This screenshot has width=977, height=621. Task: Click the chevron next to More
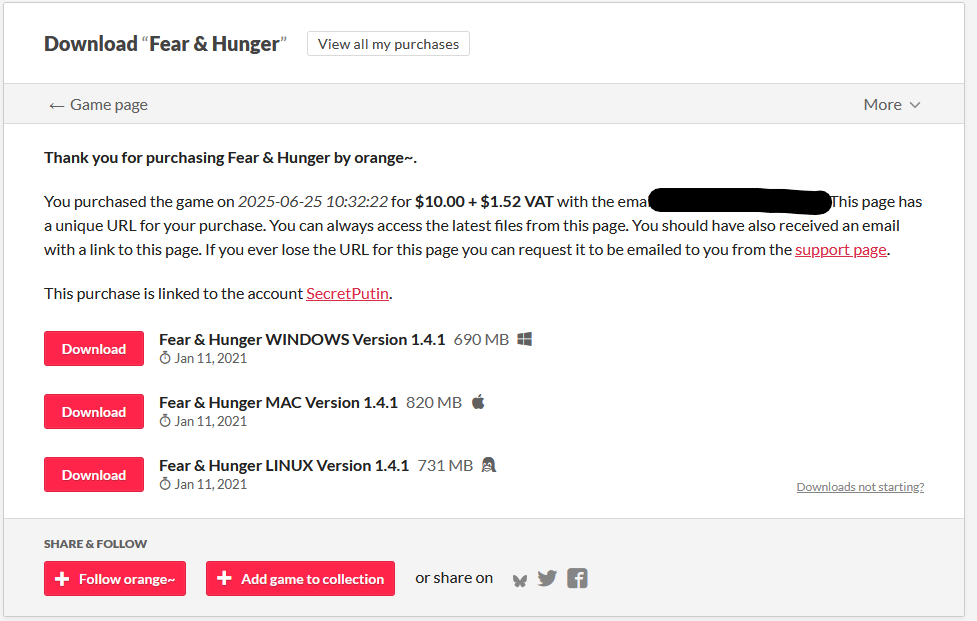pos(915,105)
